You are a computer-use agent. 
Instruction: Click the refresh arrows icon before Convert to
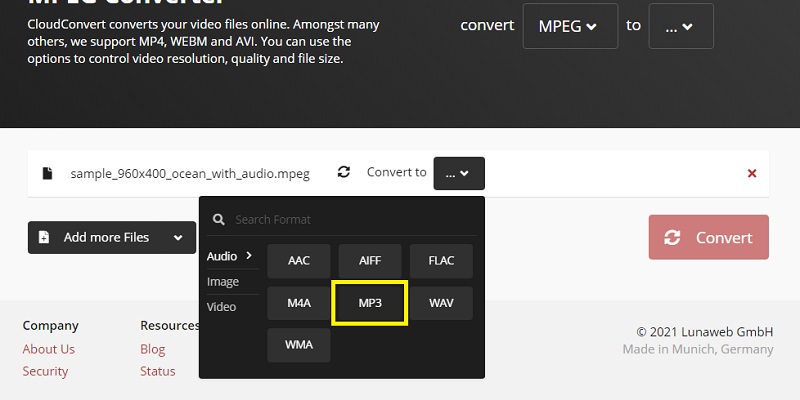coord(344,172)
